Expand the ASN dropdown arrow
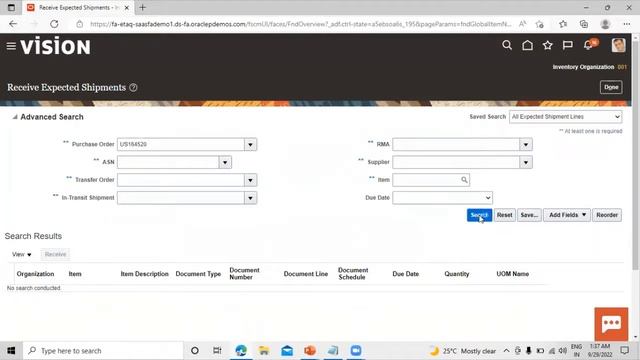 pyautogui.click(x=225, y=162)
